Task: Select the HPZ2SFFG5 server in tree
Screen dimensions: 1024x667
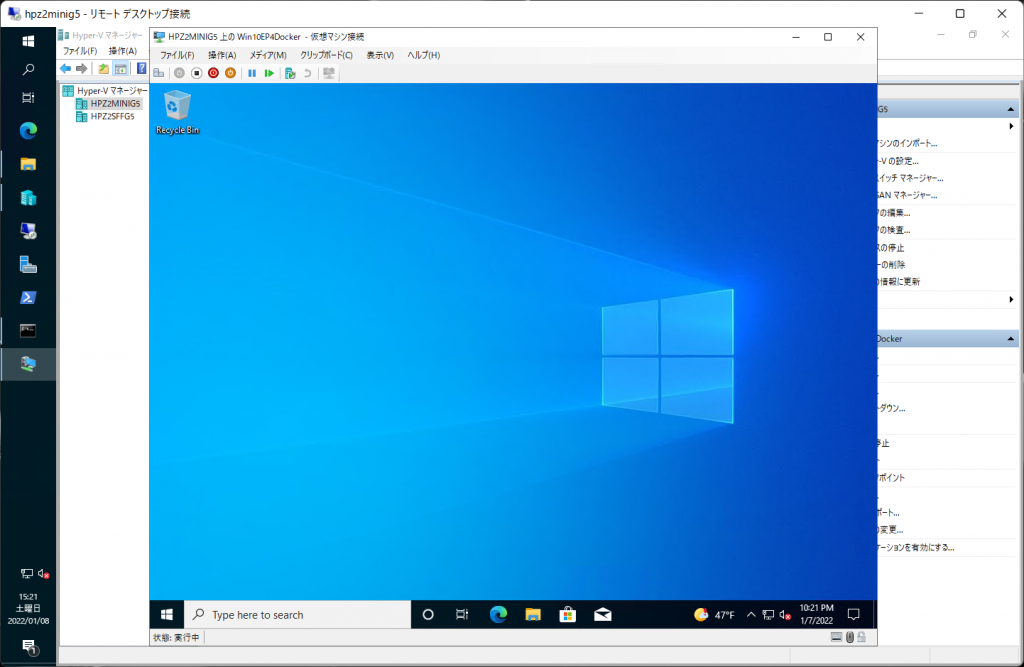Action: [x=106, y=116]
